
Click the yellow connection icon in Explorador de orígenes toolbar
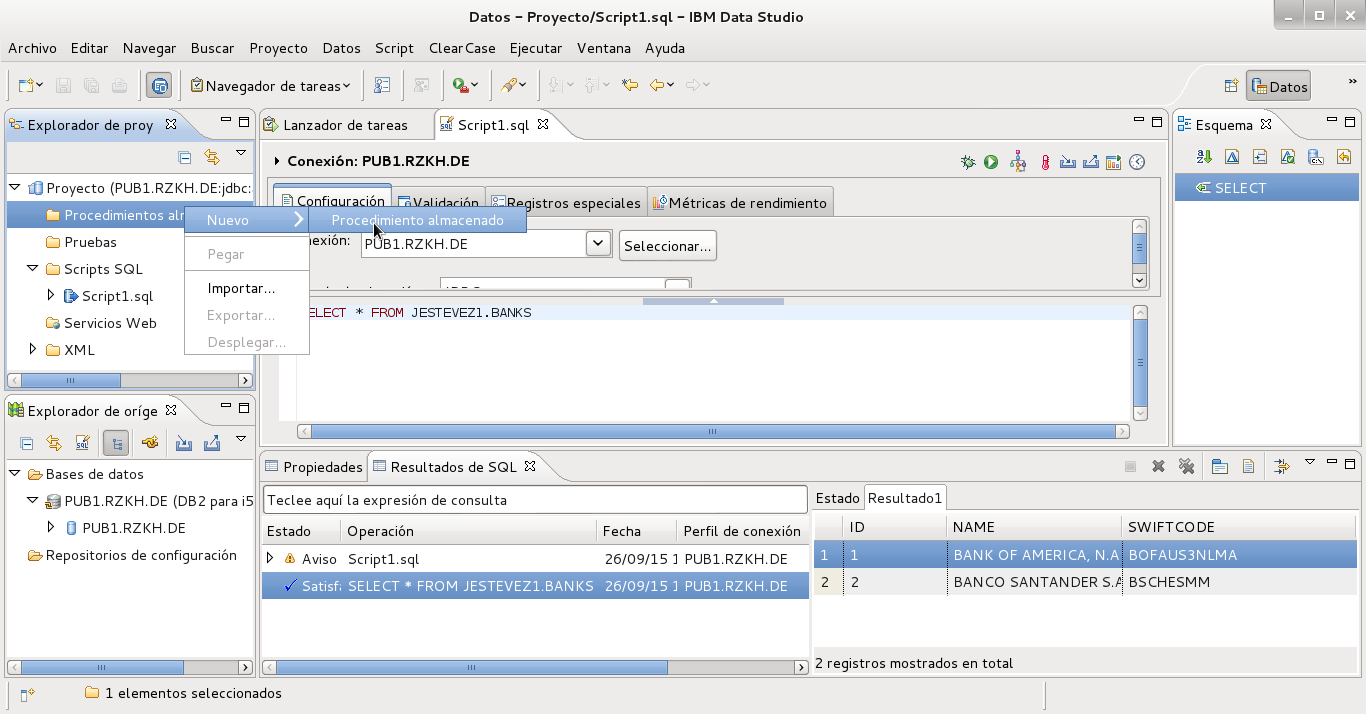coord(150,443)
